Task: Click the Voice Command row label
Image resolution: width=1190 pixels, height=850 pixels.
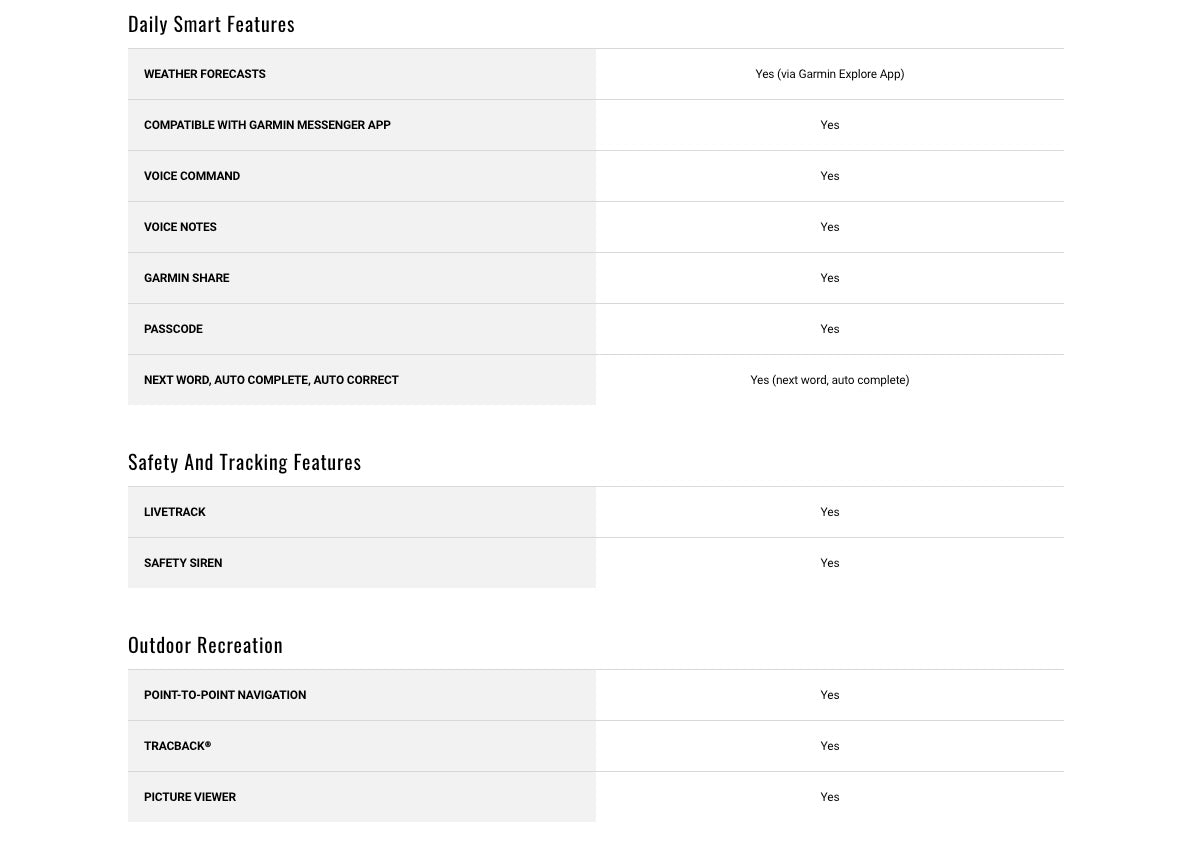Action: click(x=192, y=176)
